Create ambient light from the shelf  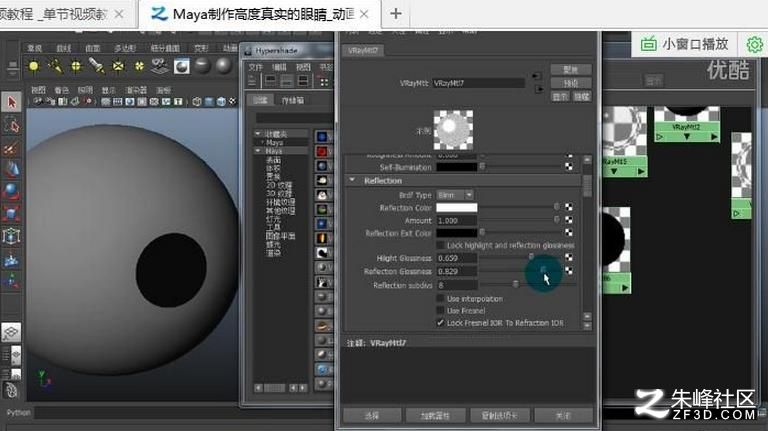click(x=34, y=66)
